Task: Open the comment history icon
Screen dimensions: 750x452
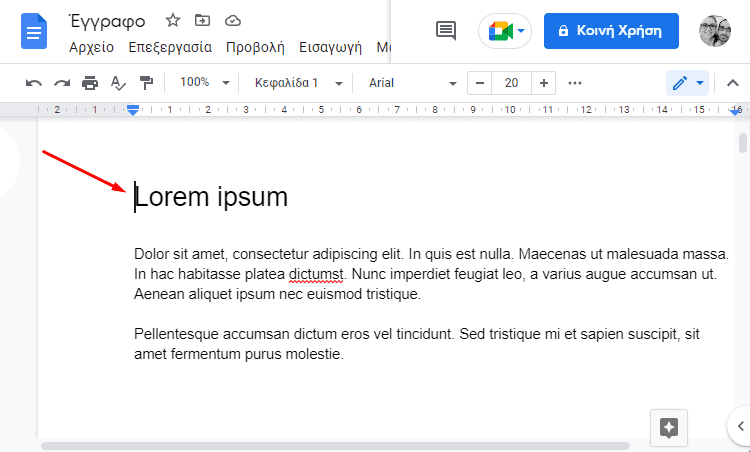Action: tap(446, 31)
